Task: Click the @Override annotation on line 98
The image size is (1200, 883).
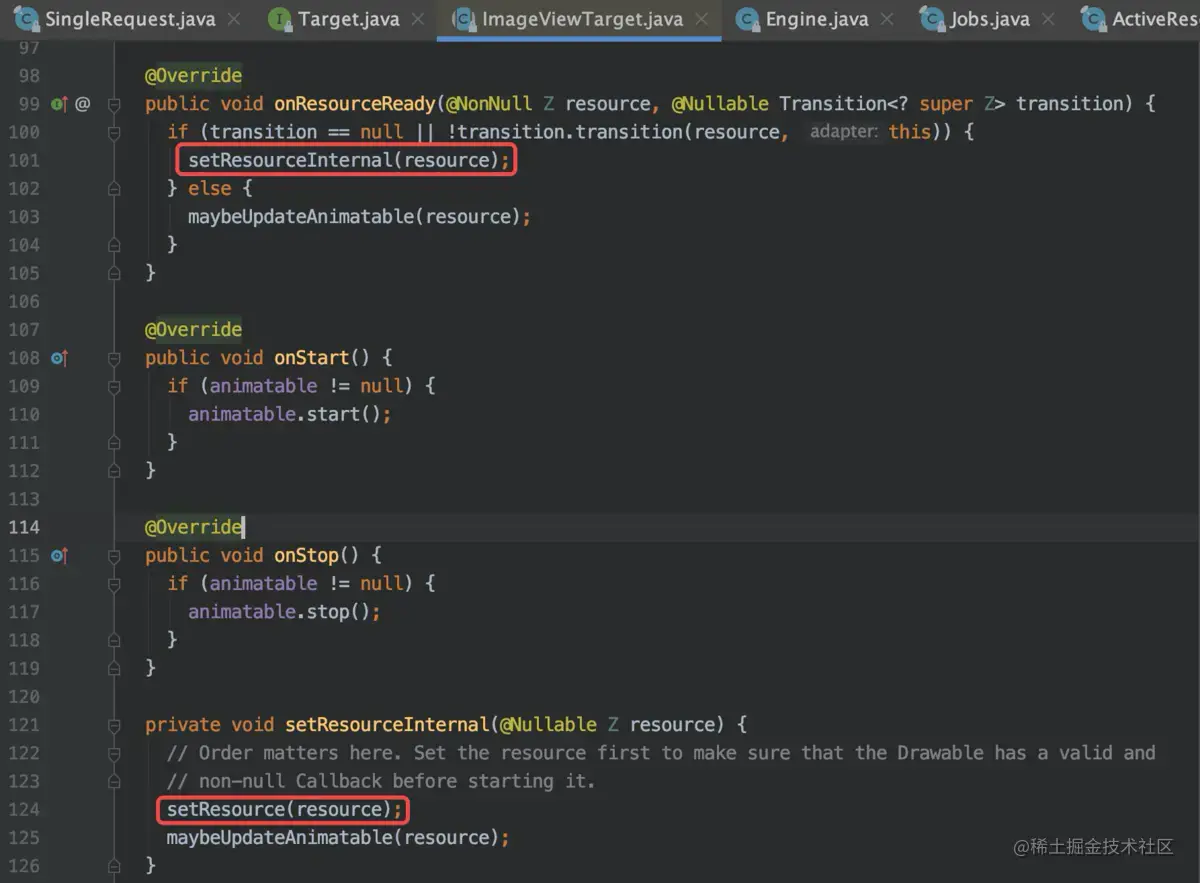Action: coord(194,75)
